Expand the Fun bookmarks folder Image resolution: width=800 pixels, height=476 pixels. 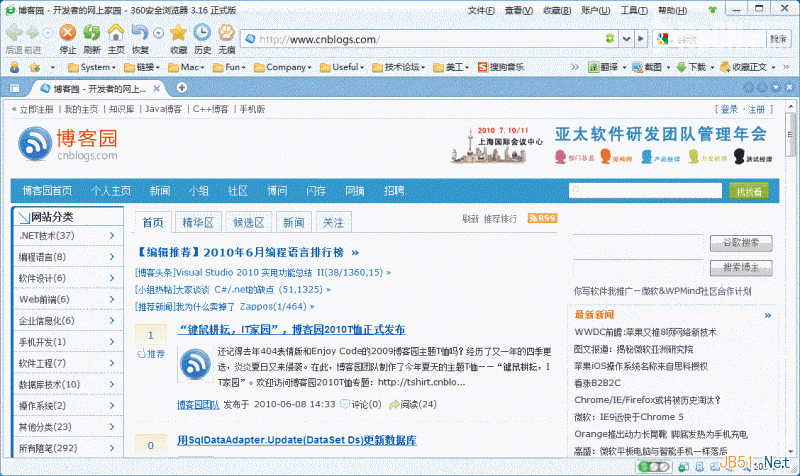coord(230,67)
